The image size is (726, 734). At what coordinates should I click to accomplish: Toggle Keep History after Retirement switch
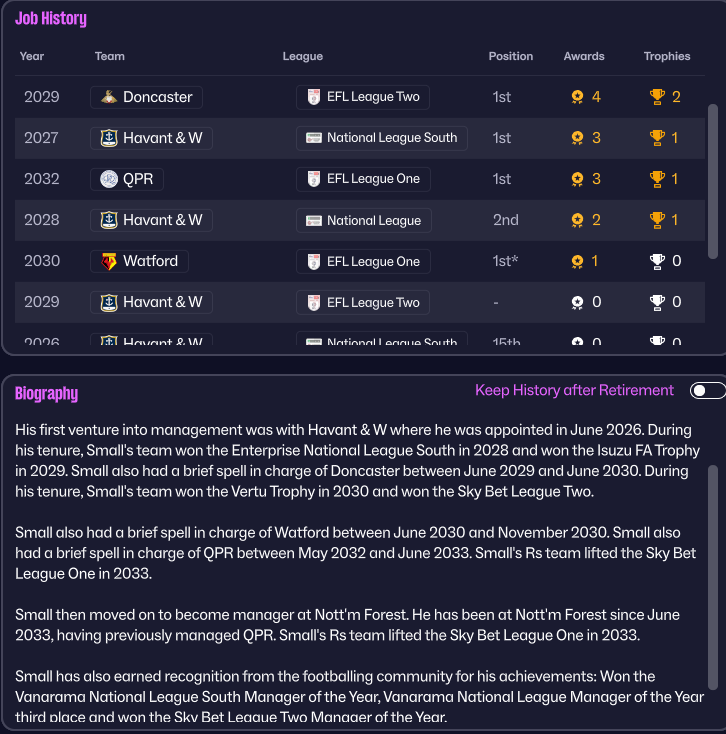(x=707, y=391)
